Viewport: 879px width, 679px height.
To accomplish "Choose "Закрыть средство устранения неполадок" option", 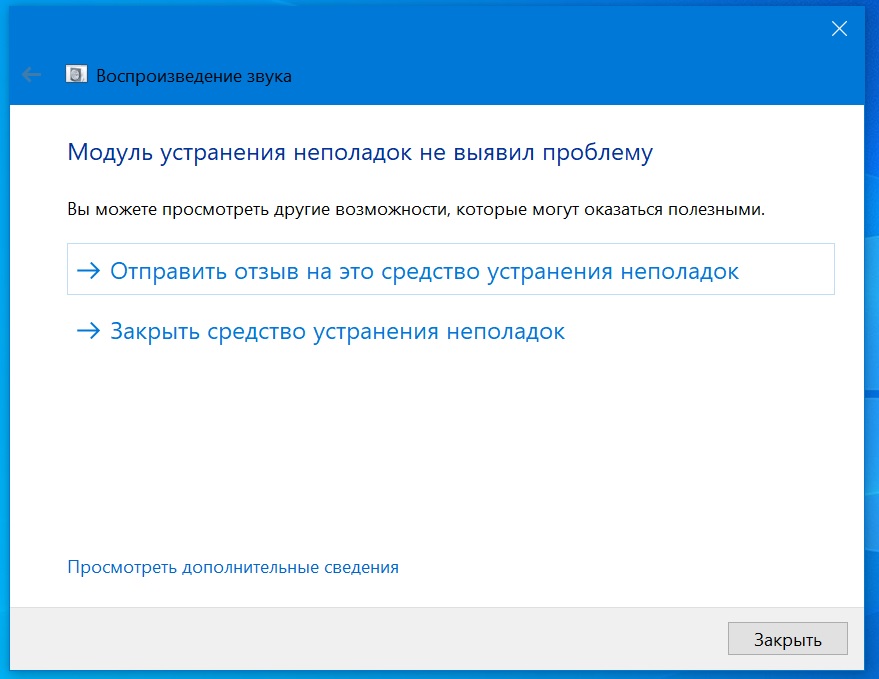I will (x=337, y=331).
